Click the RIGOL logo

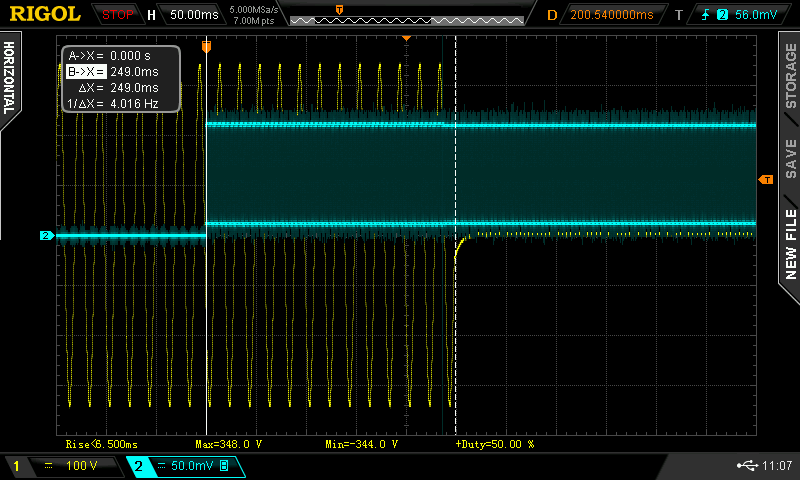[x=45, y=14]
